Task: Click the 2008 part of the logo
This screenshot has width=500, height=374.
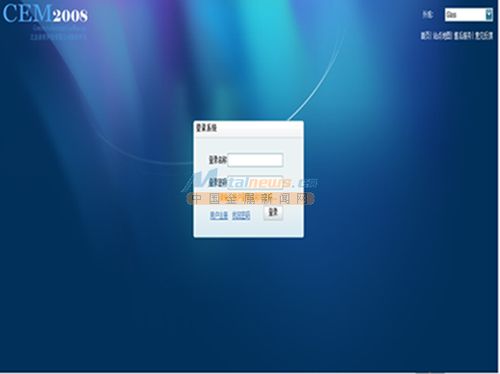Action: [70, 16]
